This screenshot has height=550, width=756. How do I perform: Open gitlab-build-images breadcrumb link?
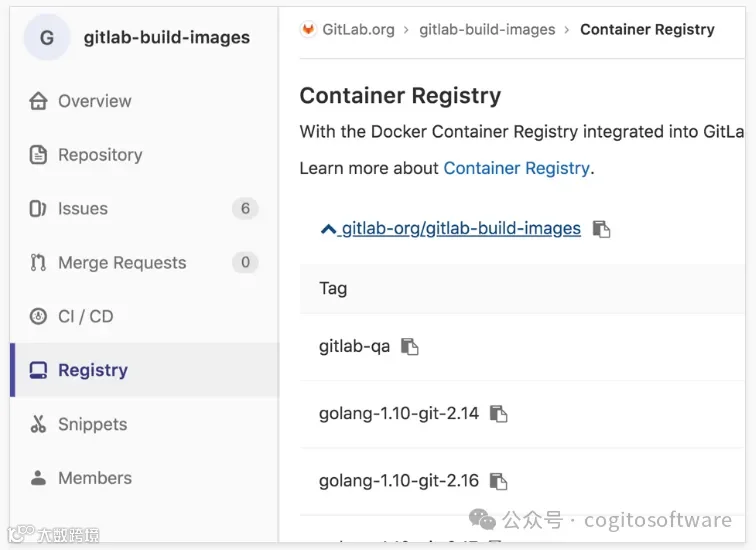pyautogui.click(x=487, y=29)
